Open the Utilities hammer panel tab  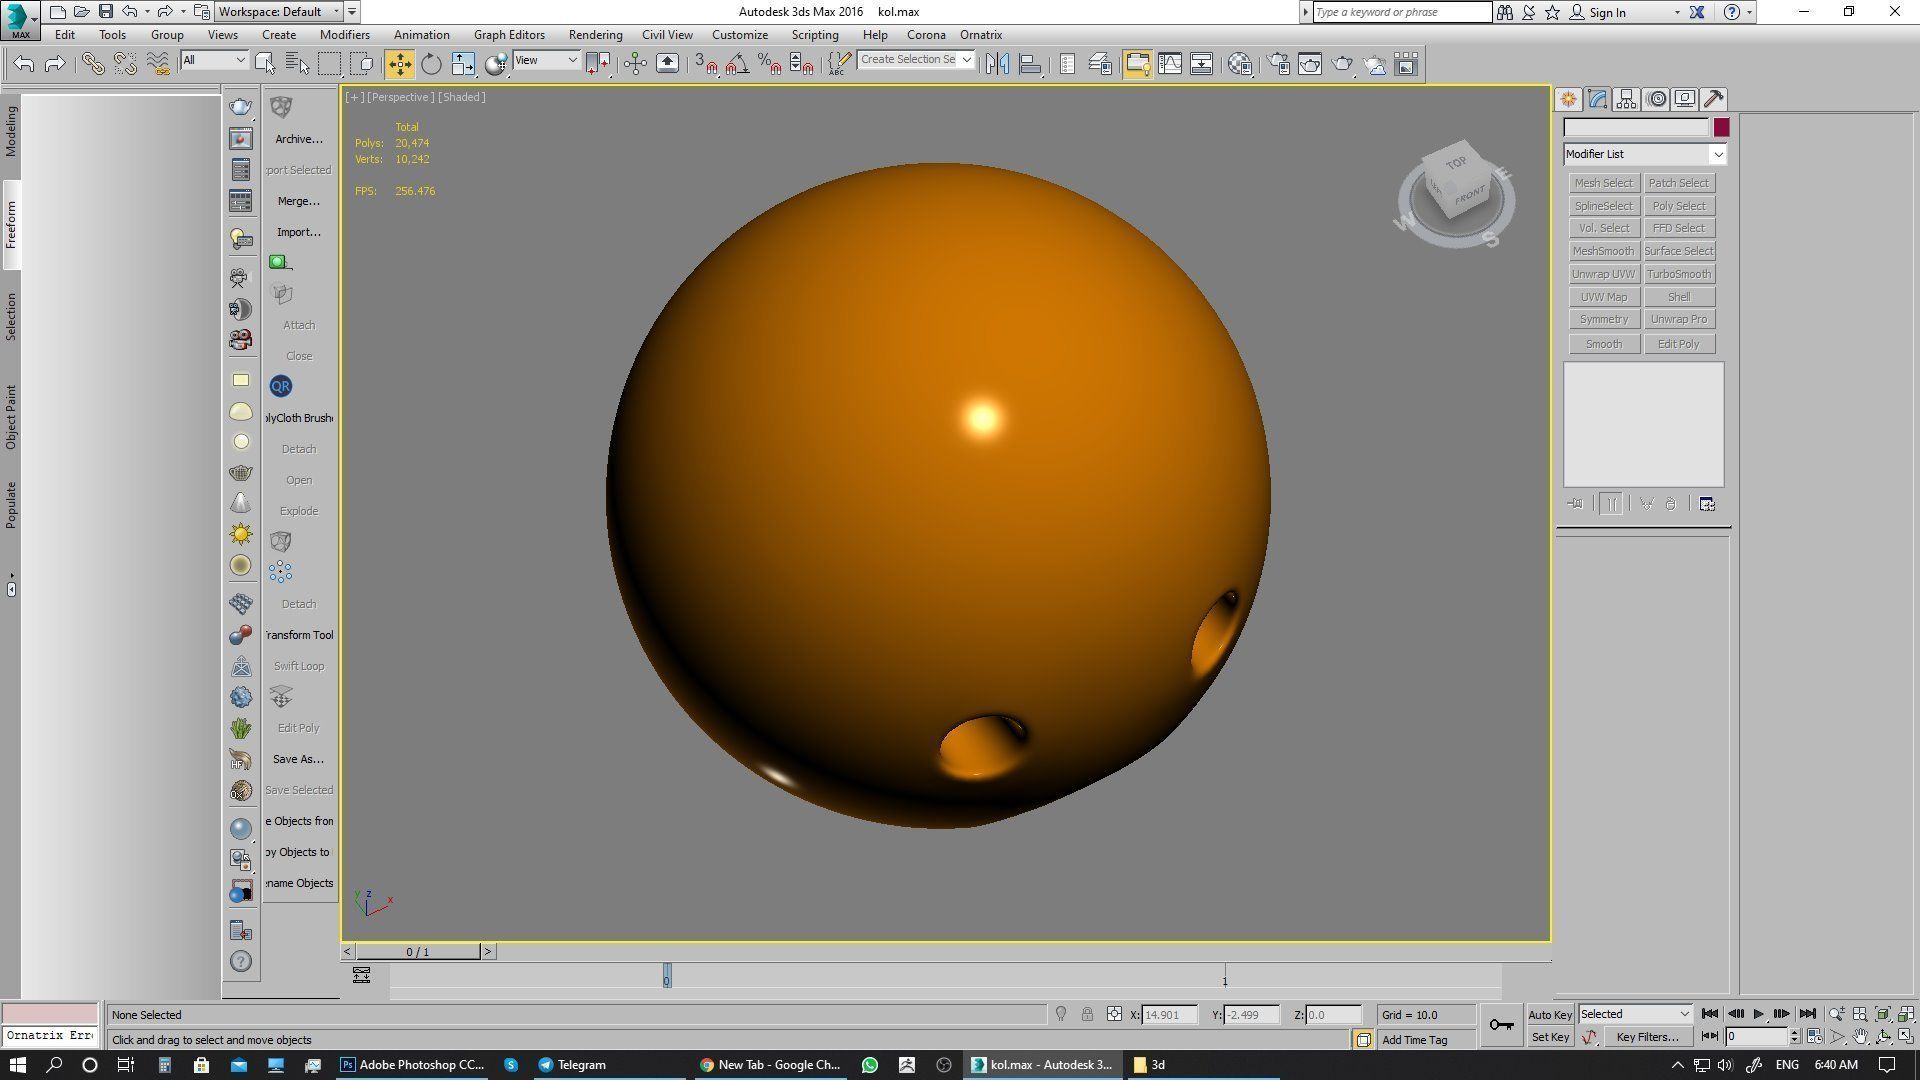(1714, 99)
